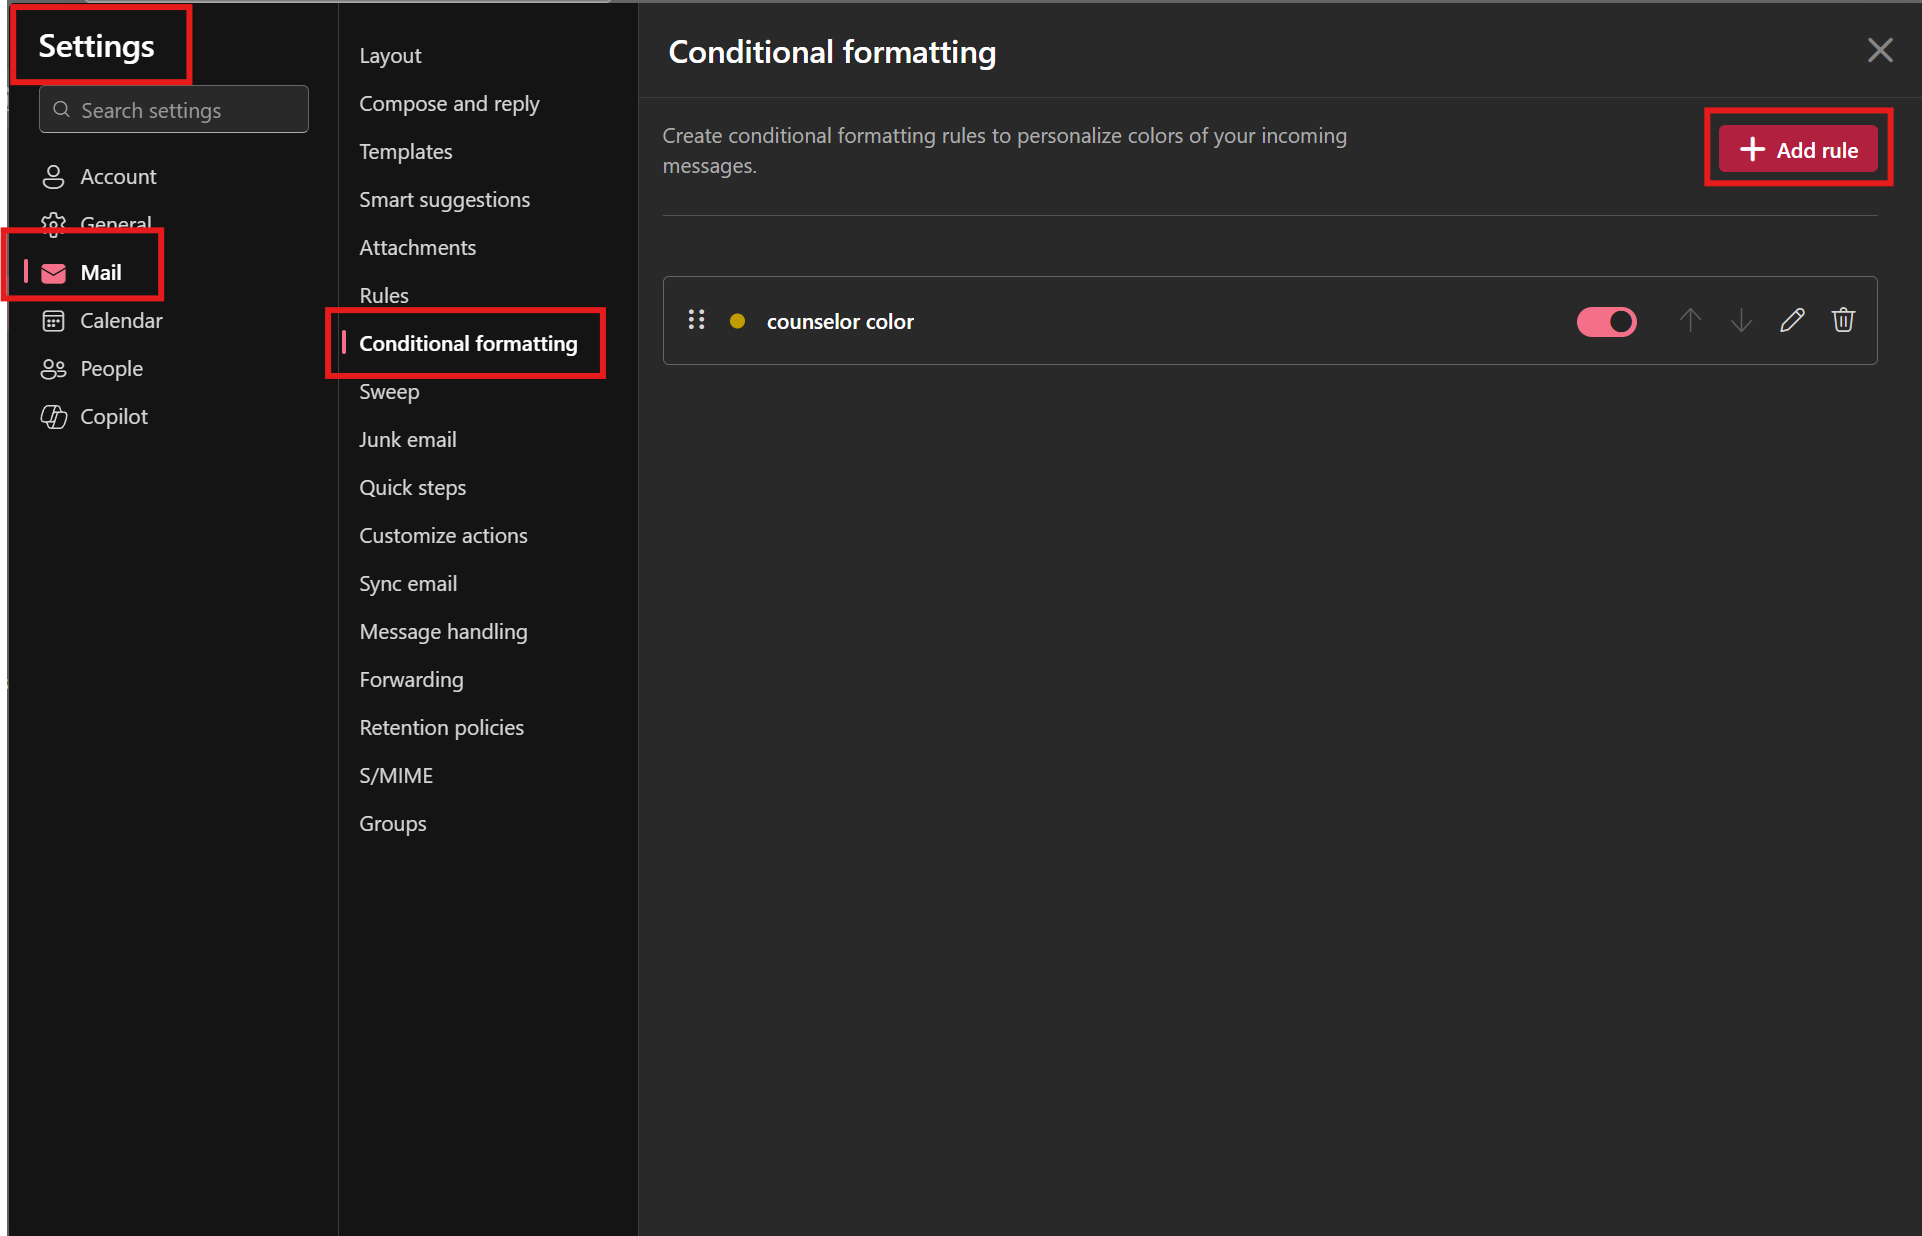Screen dimensions: 1922x1236
Task: Click the Add rule button
Action: pos(1797,148)
